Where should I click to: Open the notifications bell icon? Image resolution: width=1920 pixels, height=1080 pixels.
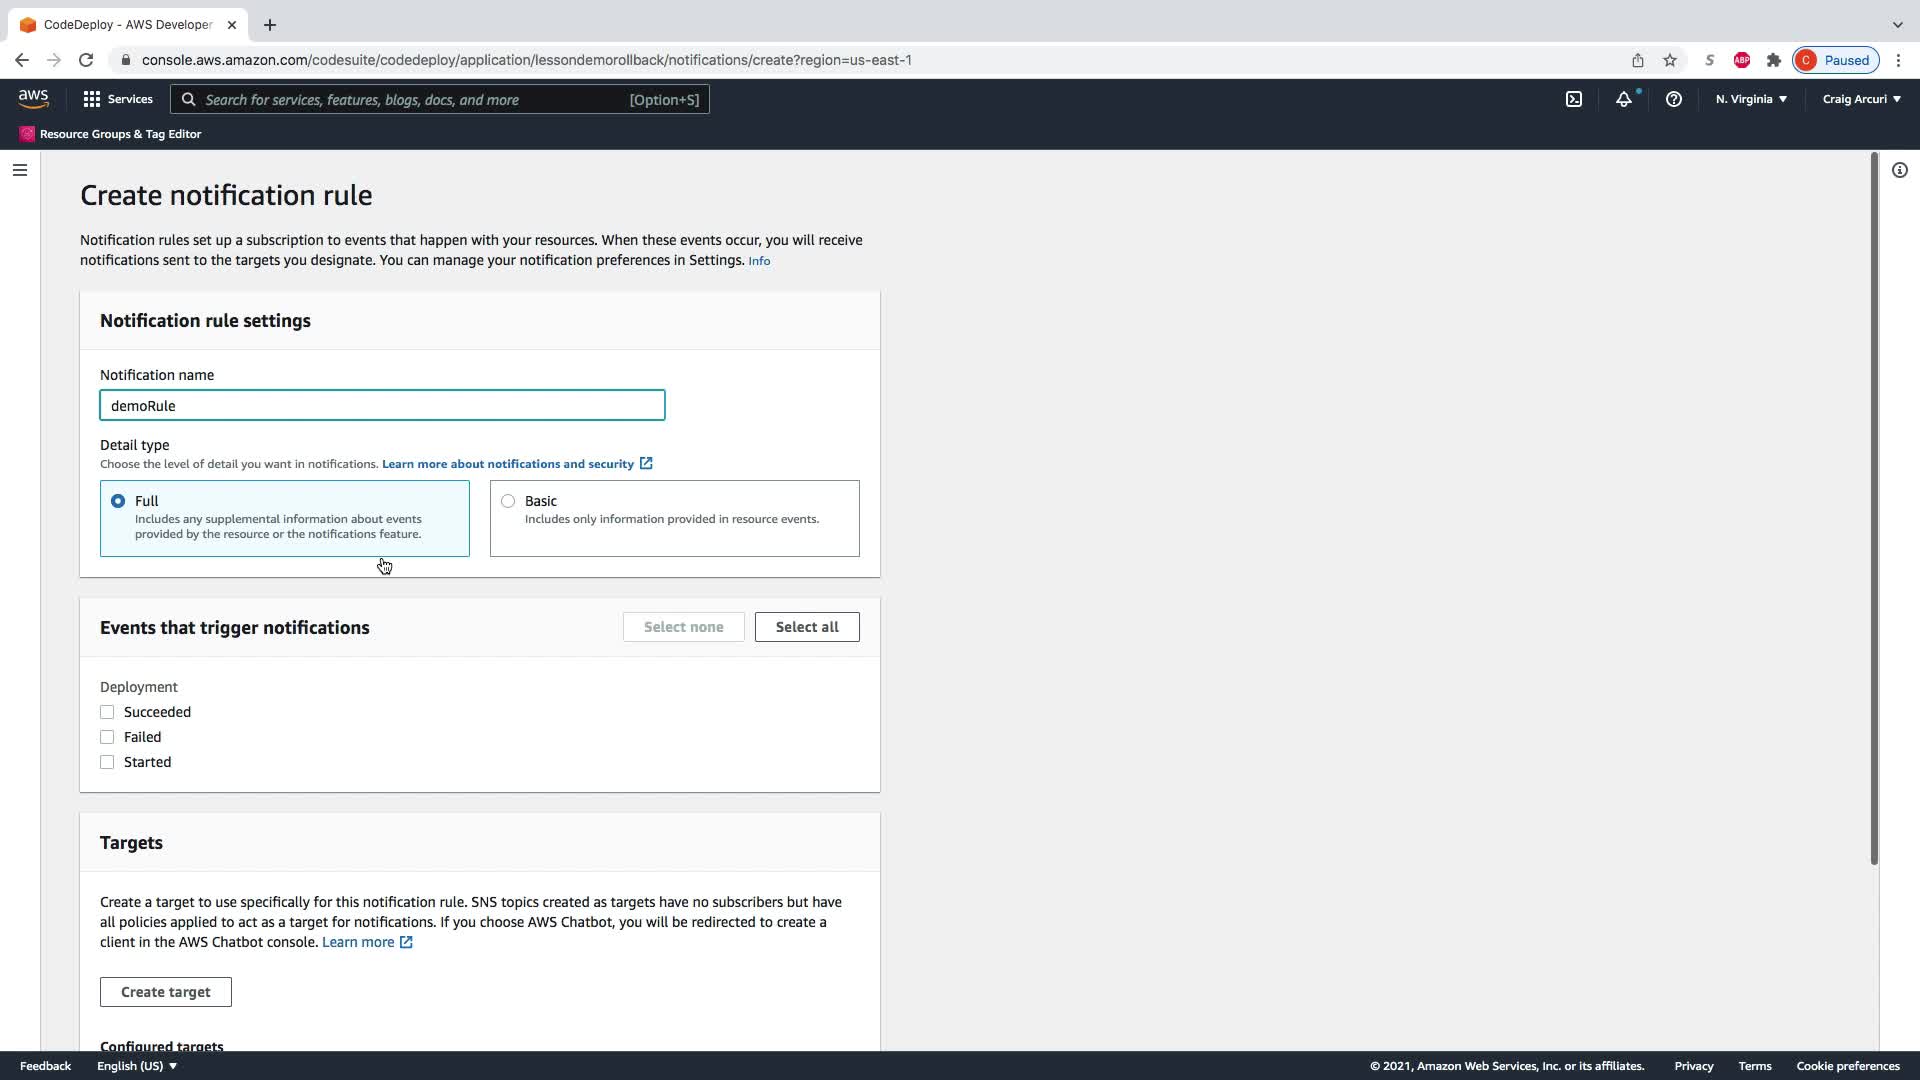(x=1624, y=99)
